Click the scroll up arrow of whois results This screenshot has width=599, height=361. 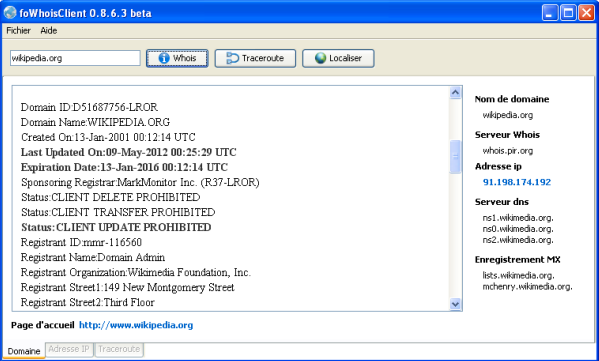[x=455, y=92]
